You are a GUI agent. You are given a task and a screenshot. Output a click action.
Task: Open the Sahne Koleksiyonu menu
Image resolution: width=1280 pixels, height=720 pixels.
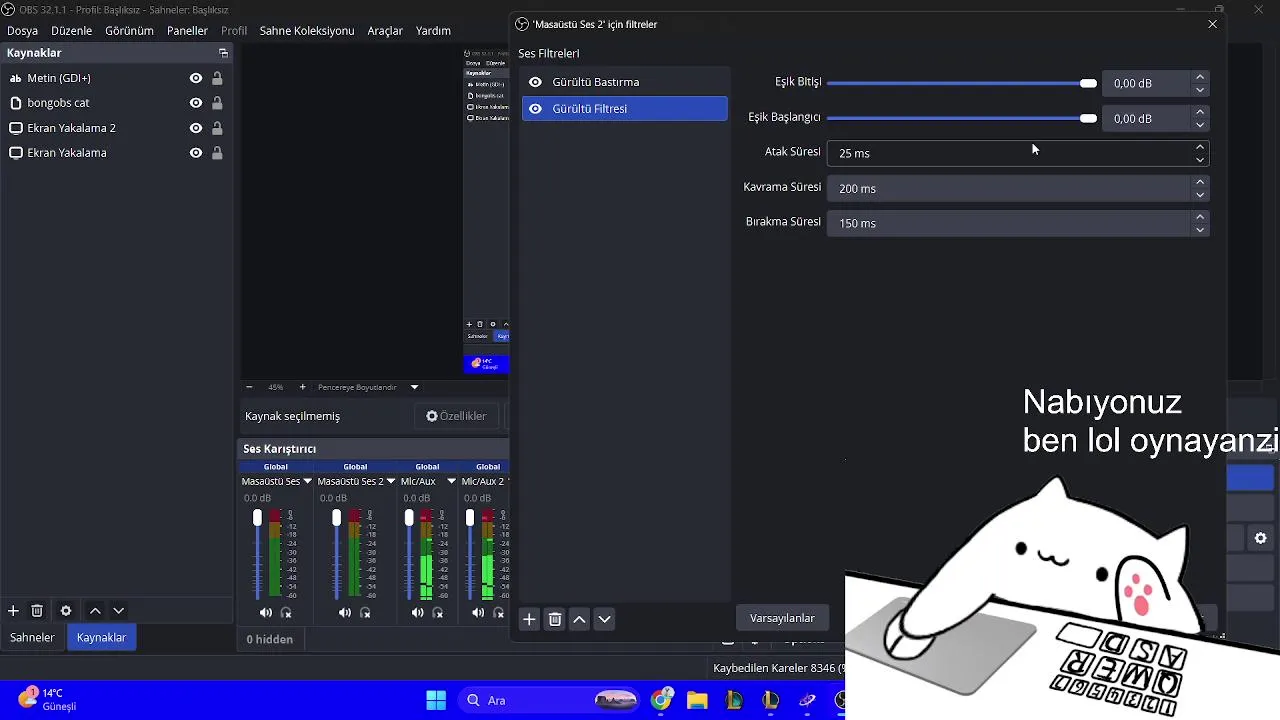point(307,31)
